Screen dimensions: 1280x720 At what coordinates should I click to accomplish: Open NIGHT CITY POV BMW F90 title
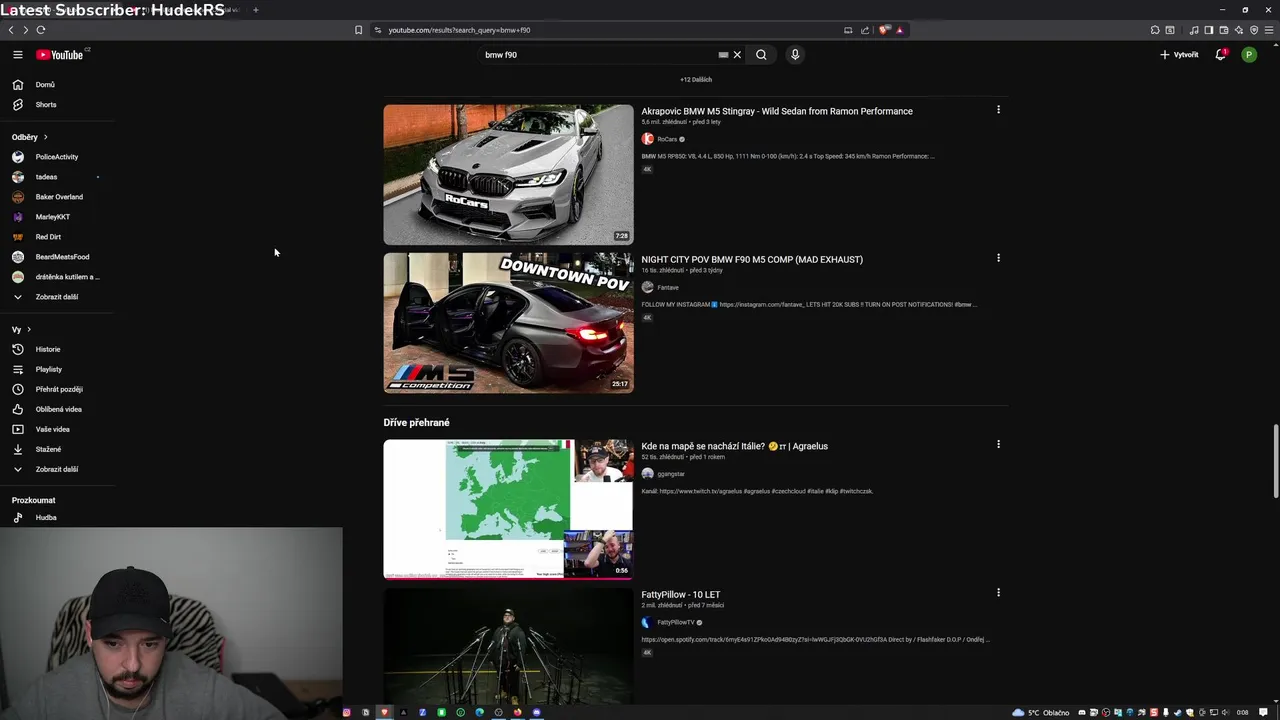tap(752, 259)
